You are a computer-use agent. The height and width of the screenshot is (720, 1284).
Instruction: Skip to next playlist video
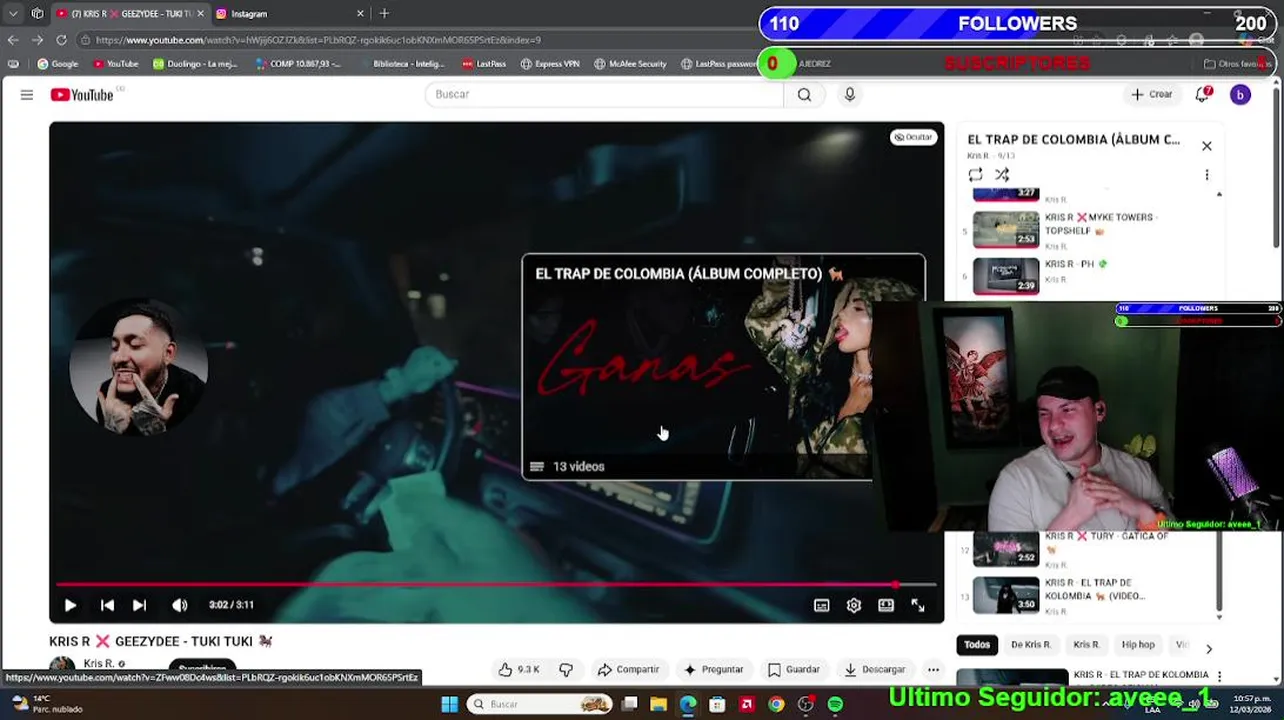(x=139, y=605)
